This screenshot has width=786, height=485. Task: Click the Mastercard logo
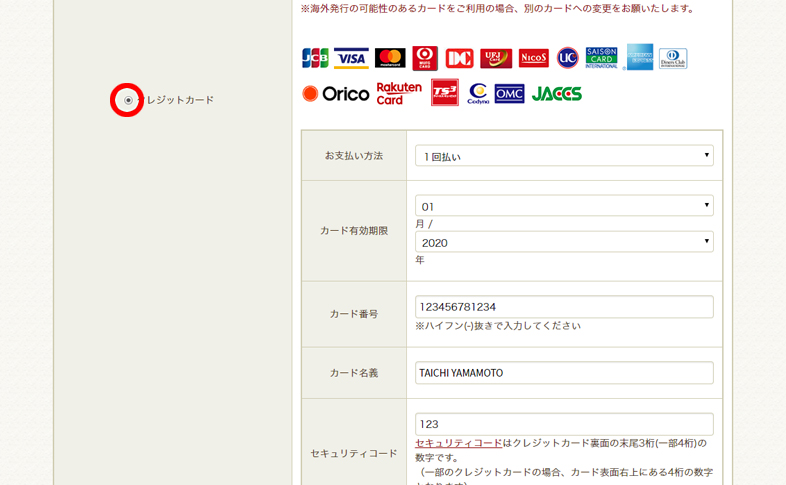click(x=390, y=58)
